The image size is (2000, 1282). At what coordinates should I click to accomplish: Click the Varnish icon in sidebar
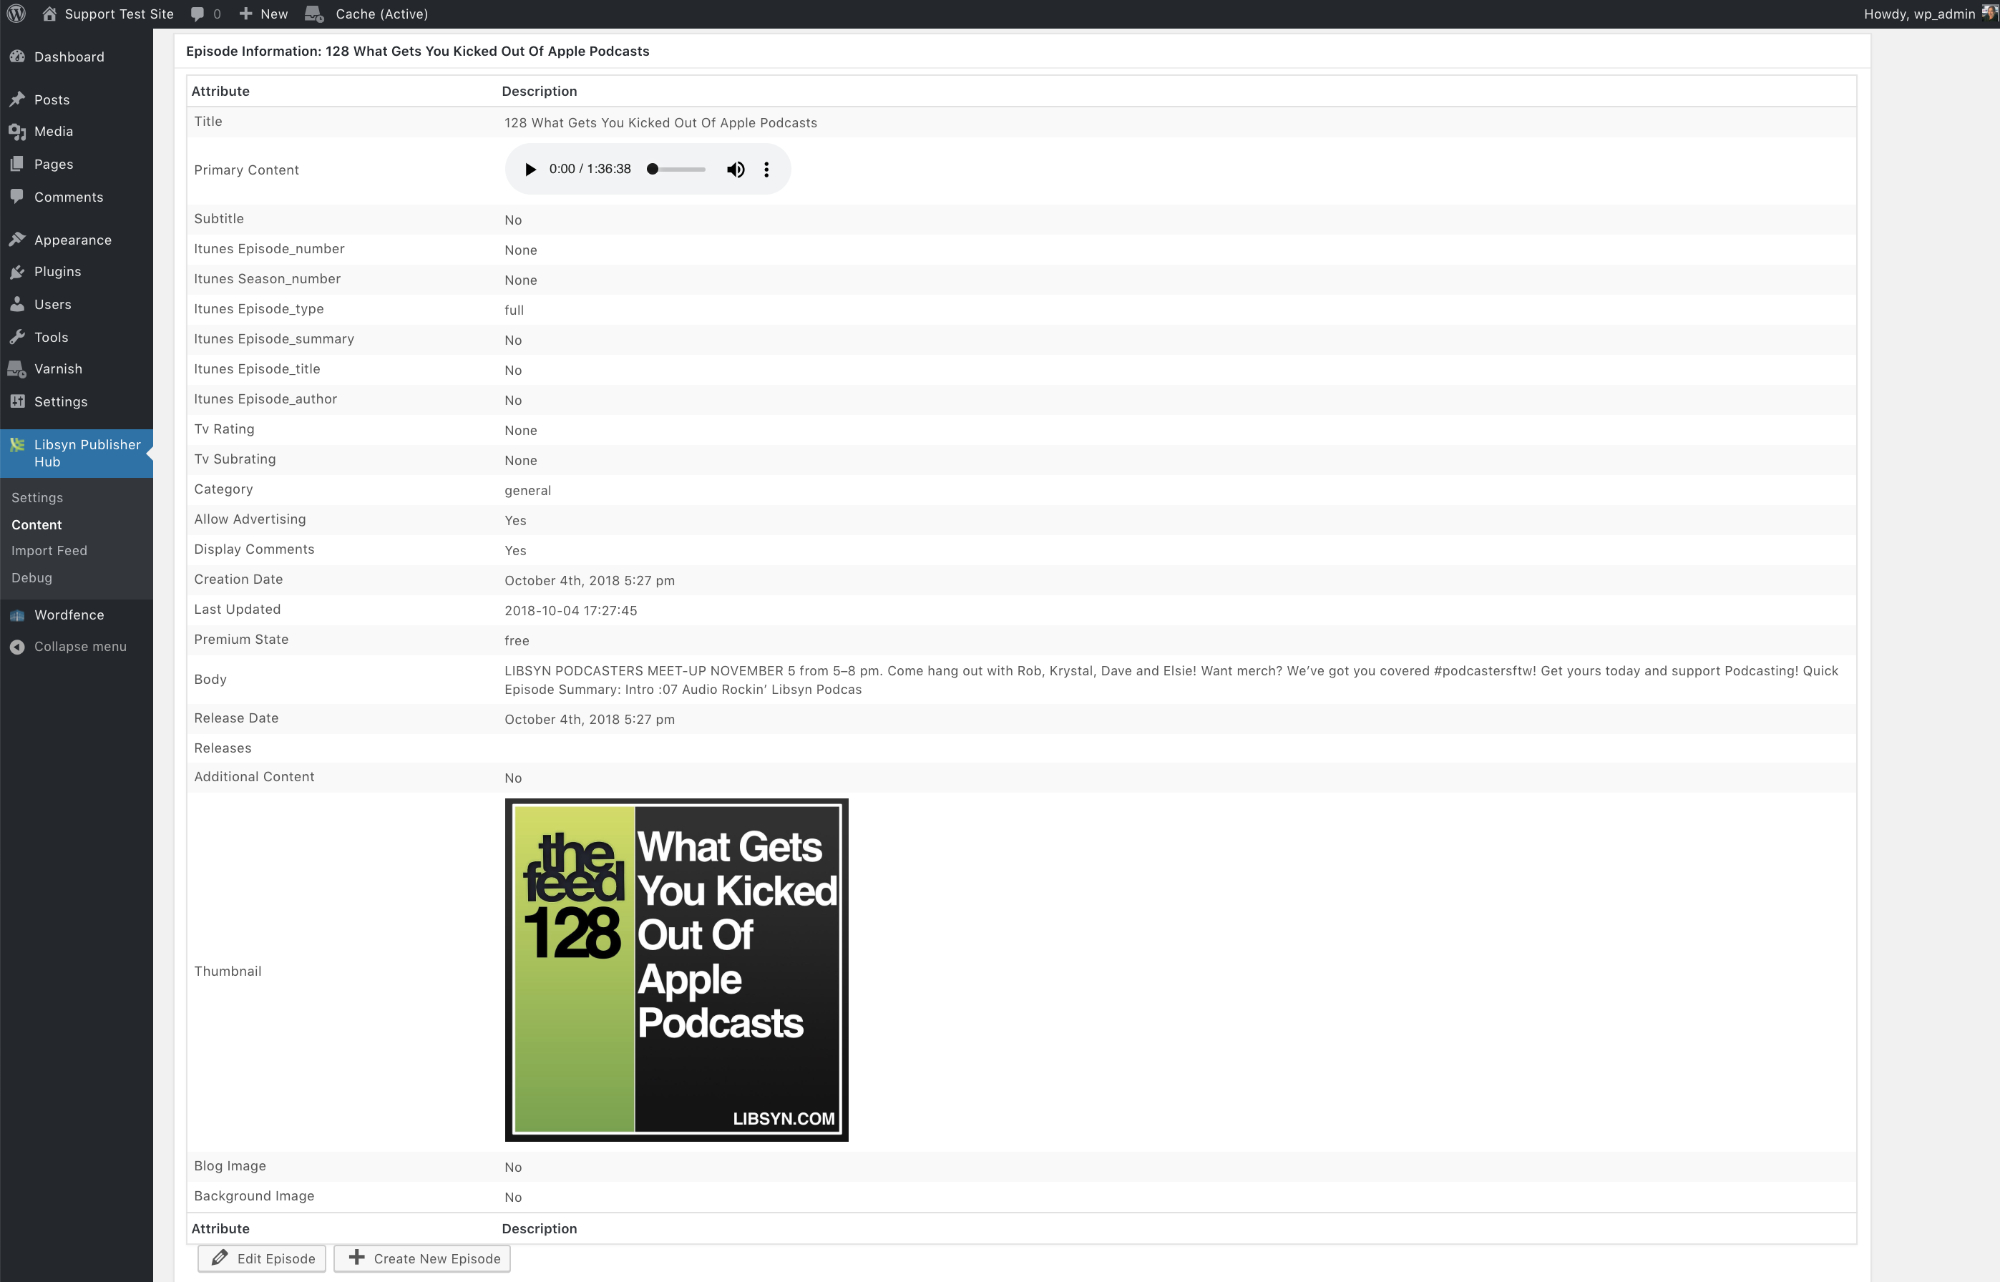pos(17,369)
